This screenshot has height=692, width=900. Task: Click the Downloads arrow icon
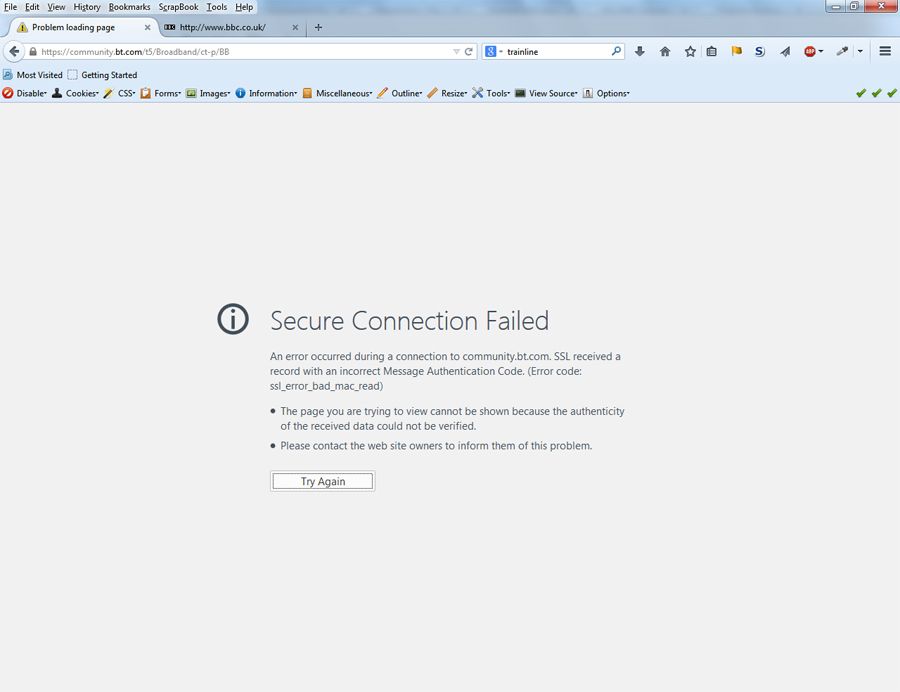pyautogui.click(x=640, y=51)
